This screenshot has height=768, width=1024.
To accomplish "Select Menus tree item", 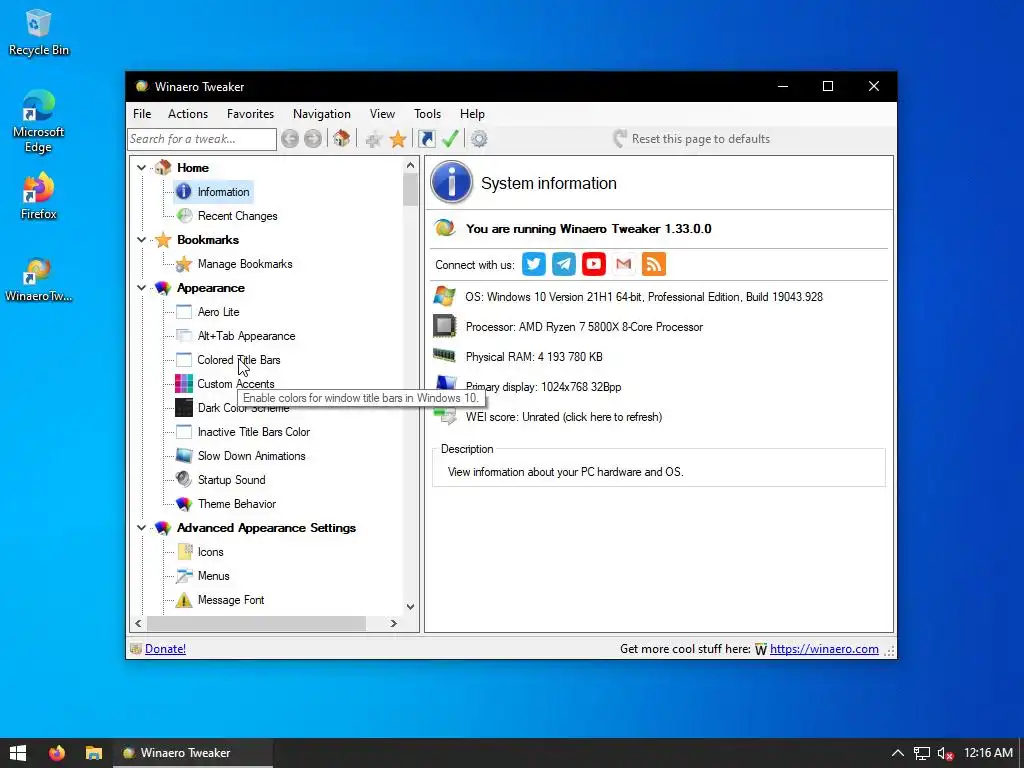I will [x=214, y=576].
